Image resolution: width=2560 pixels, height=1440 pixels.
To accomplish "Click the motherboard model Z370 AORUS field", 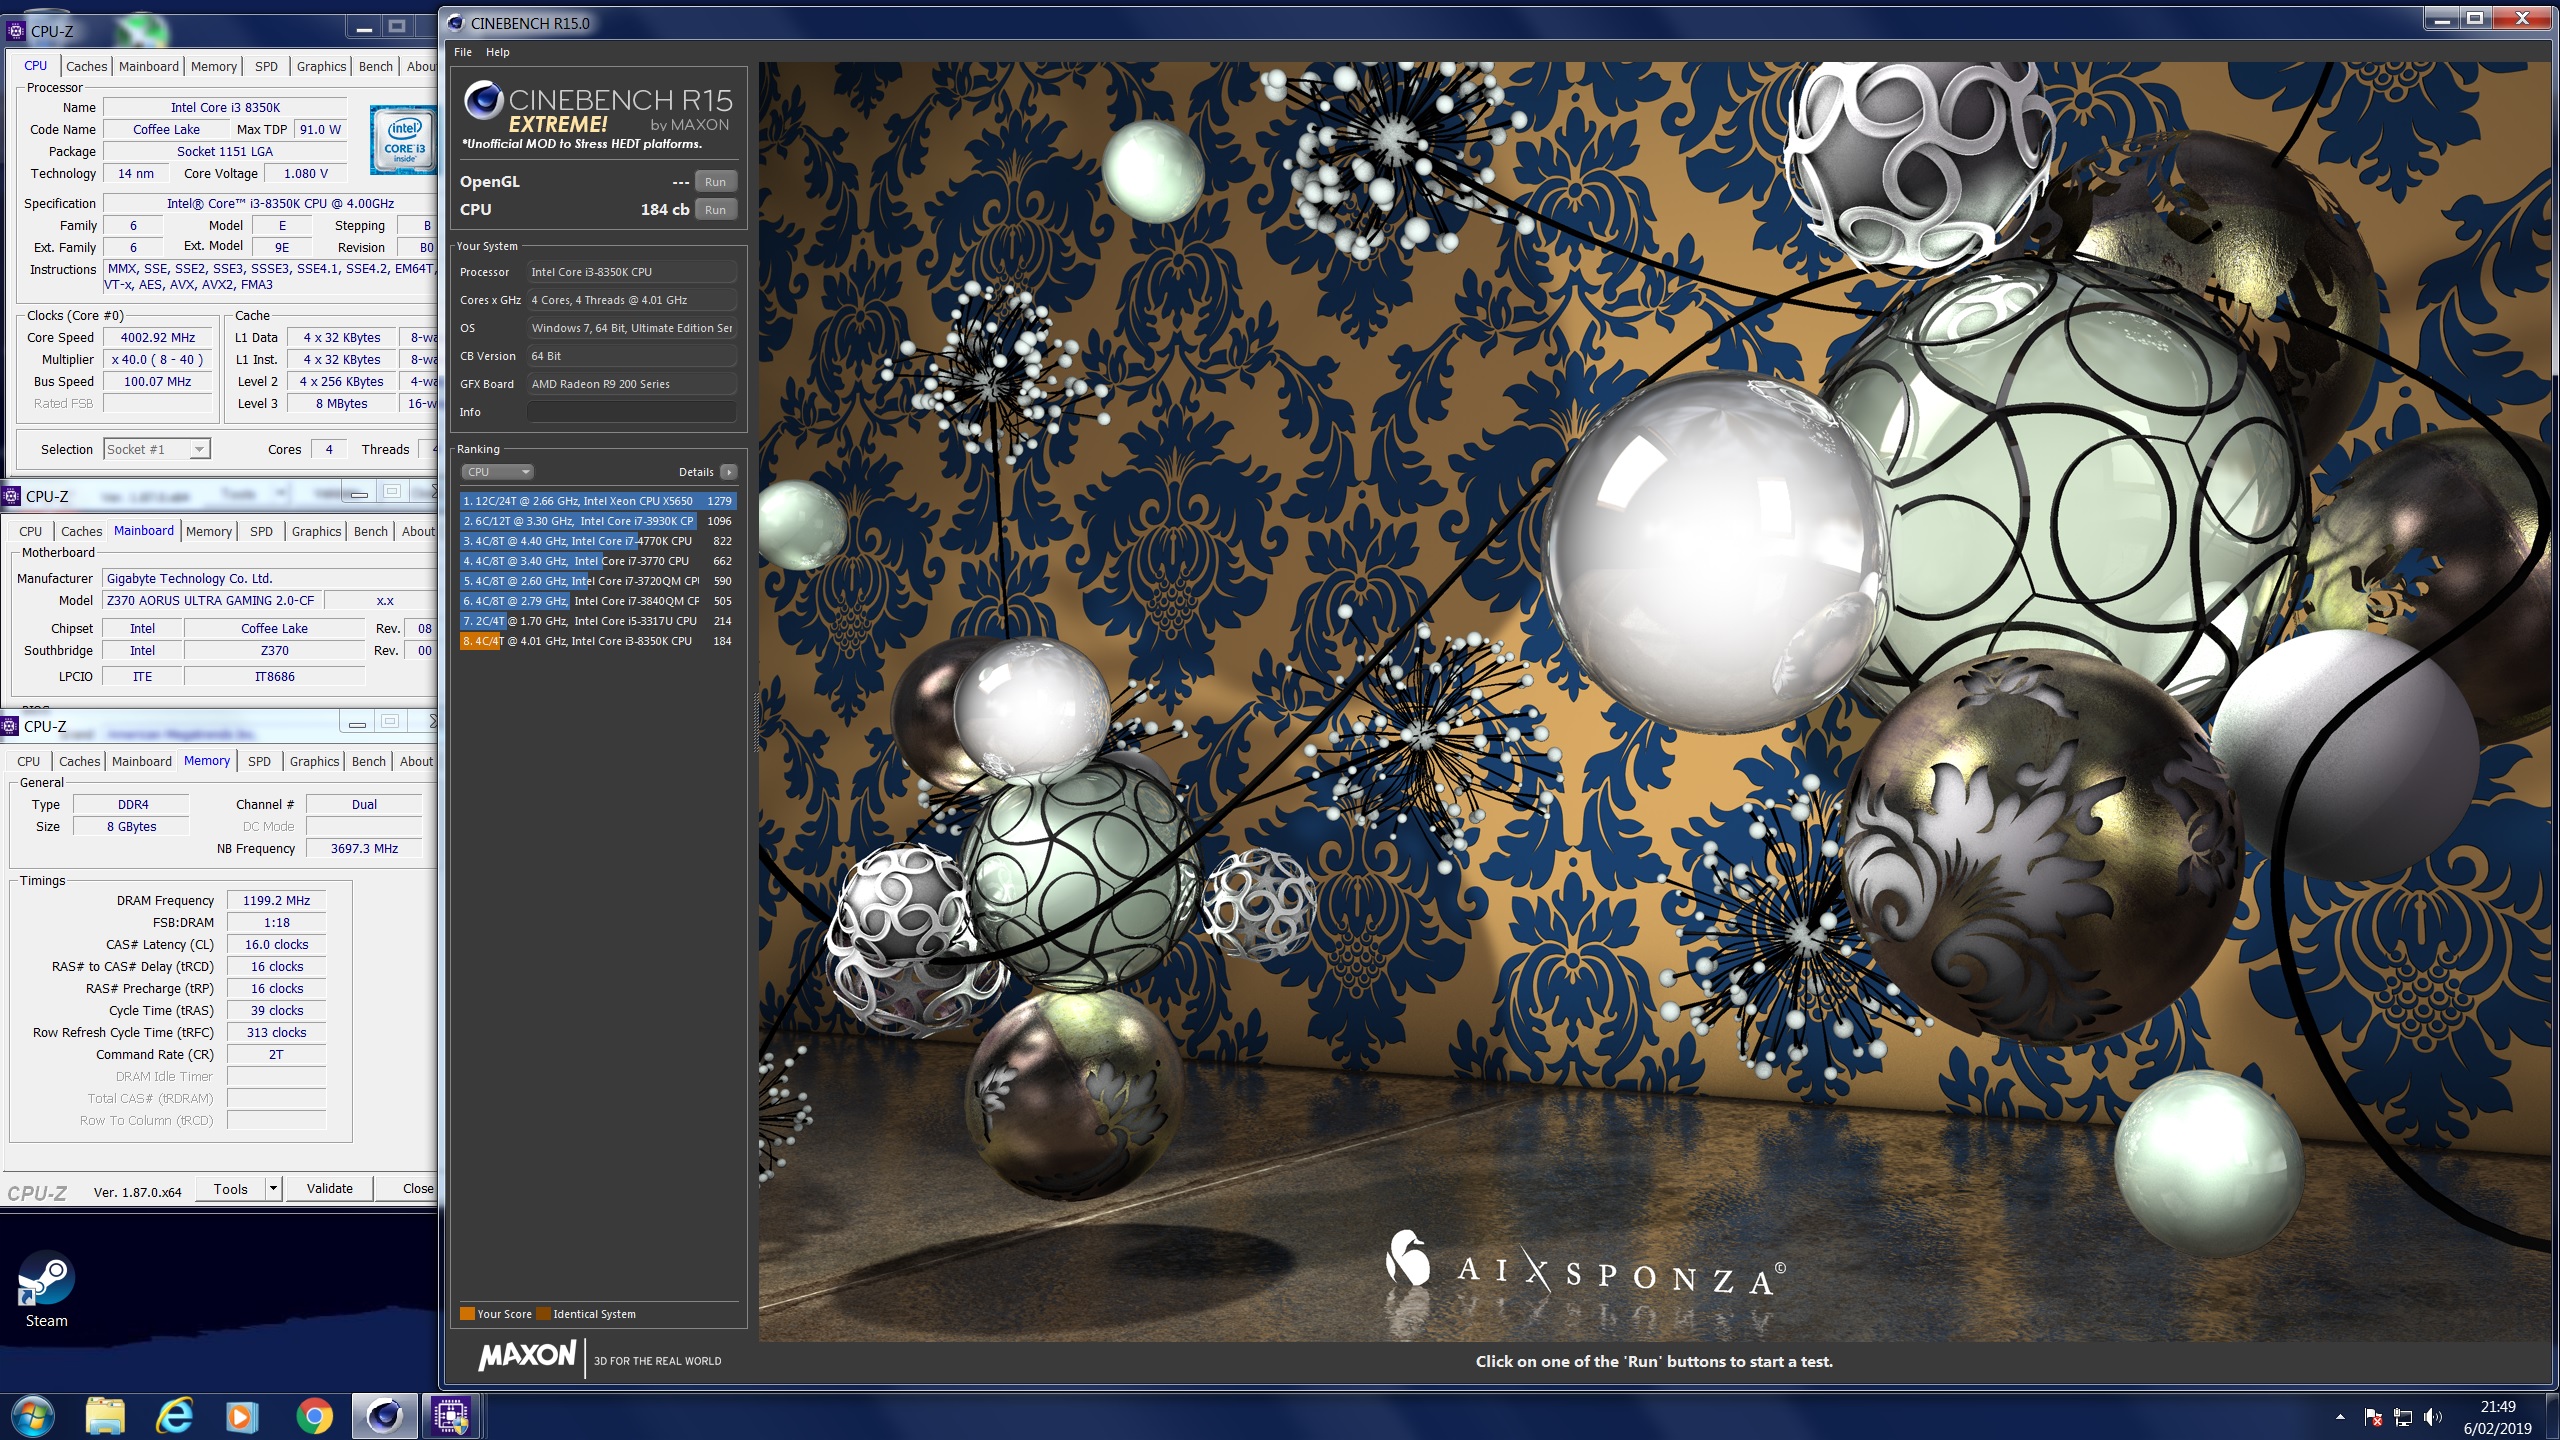I will pos(211,601).
